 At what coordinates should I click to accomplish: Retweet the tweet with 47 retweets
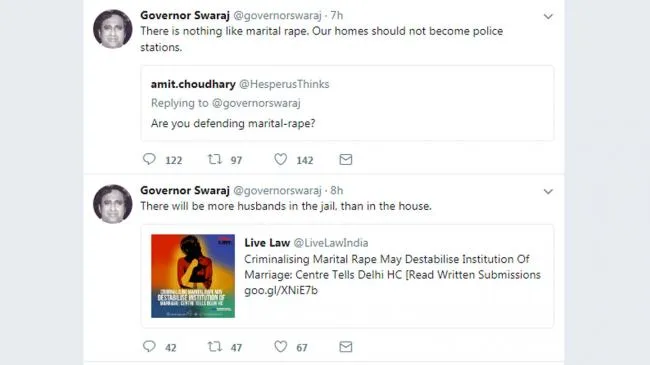click(x=215, y=346)
